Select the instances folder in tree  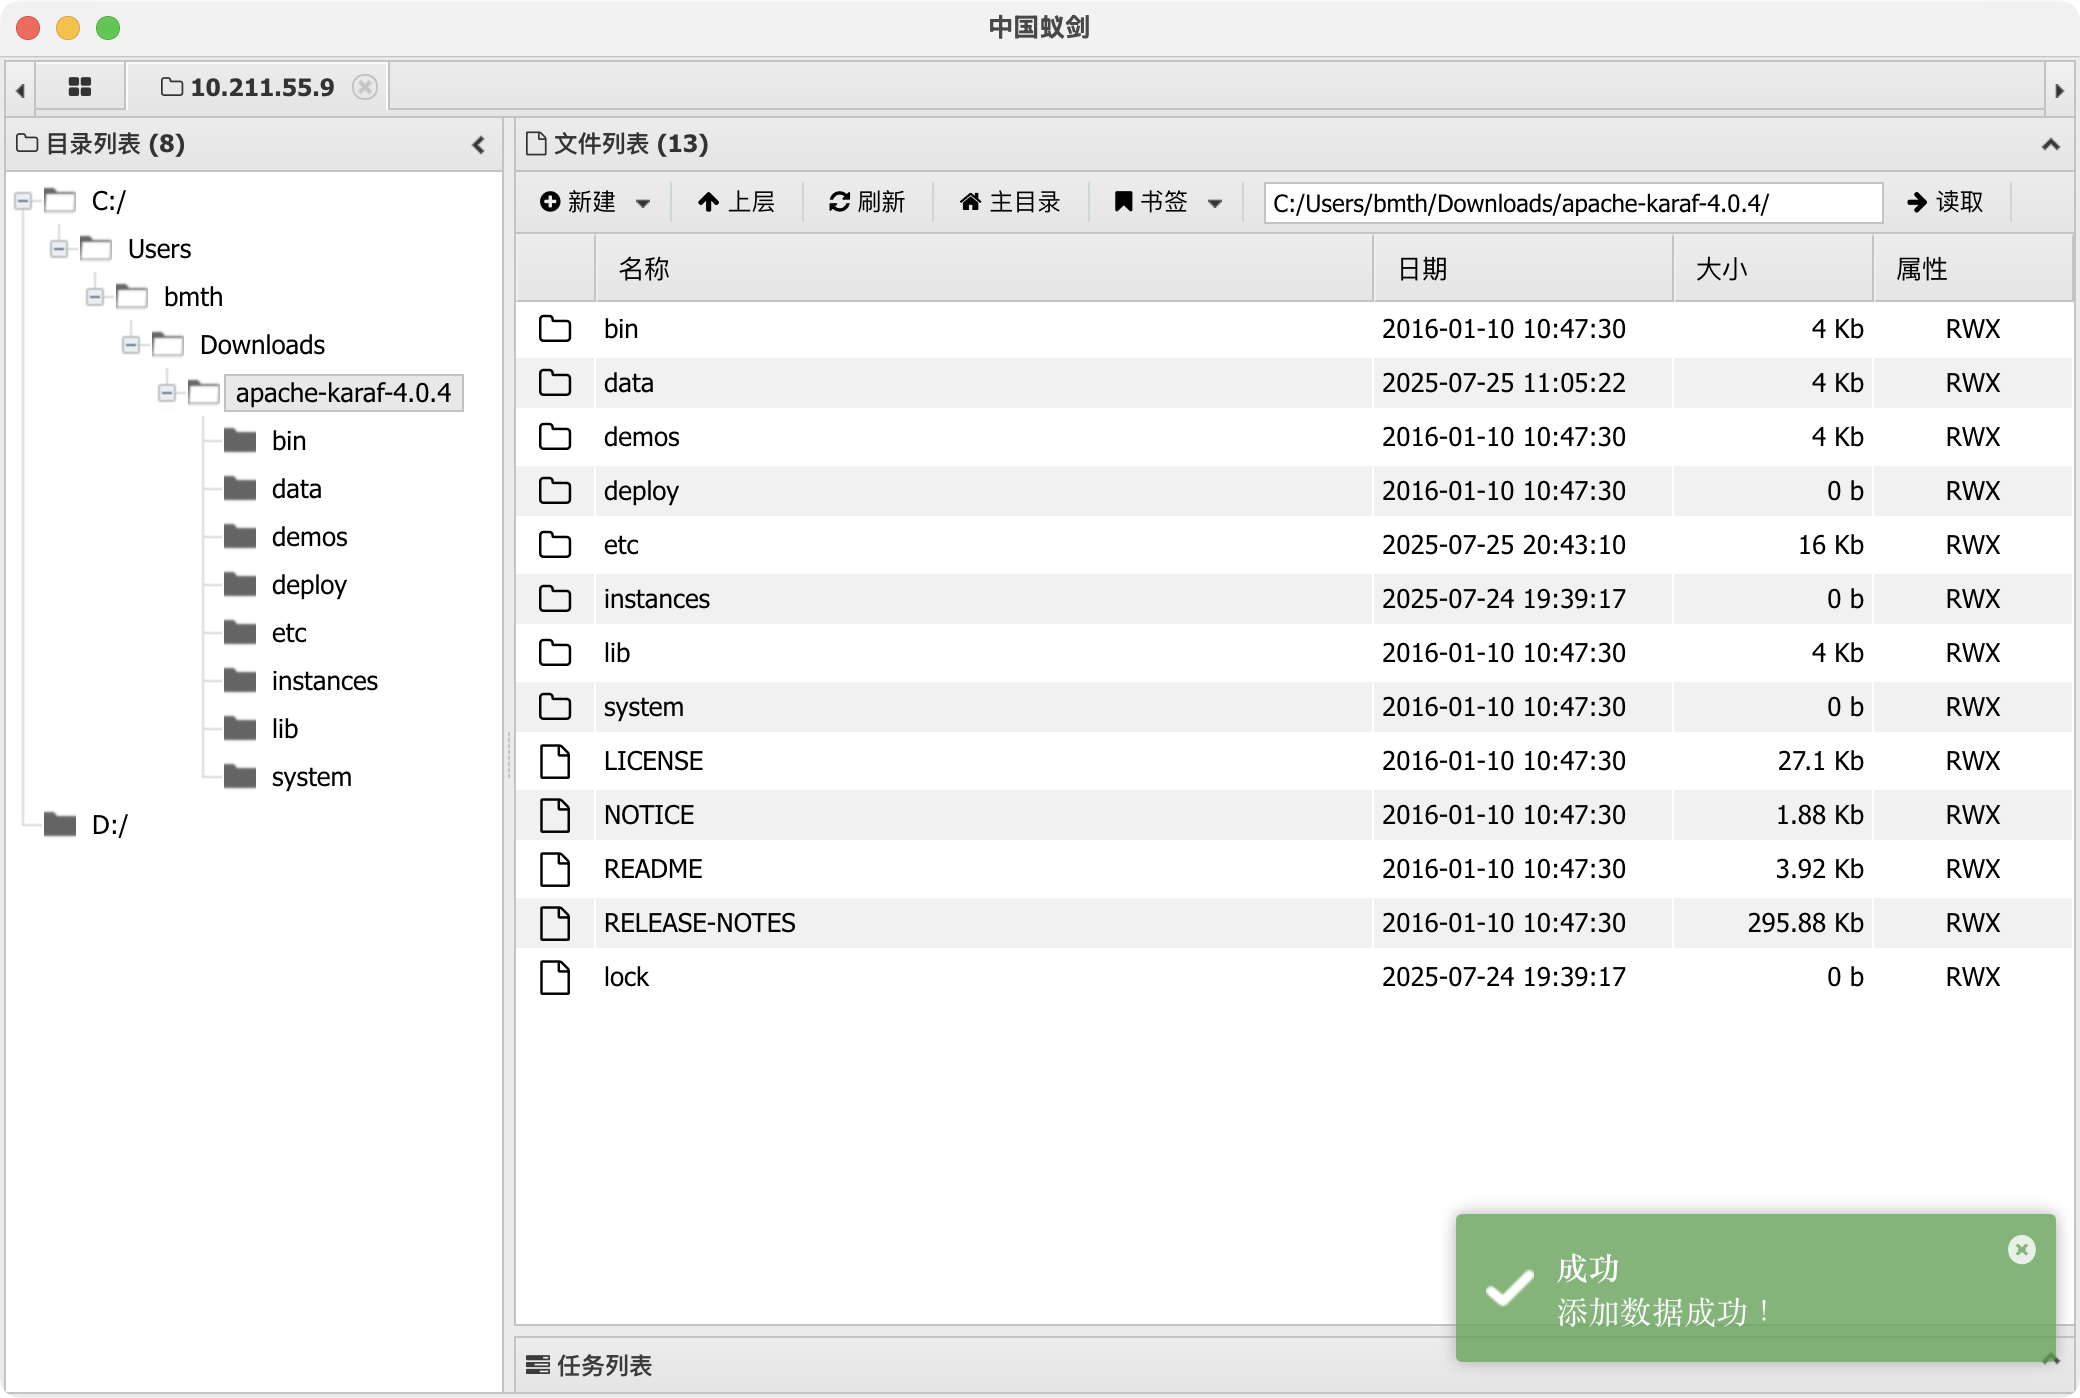point(325,681)
